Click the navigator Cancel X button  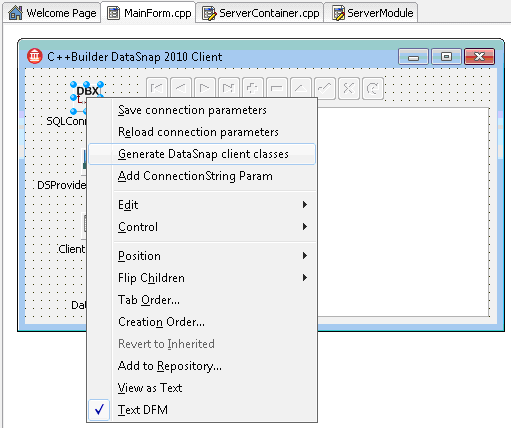click(349, 88)
